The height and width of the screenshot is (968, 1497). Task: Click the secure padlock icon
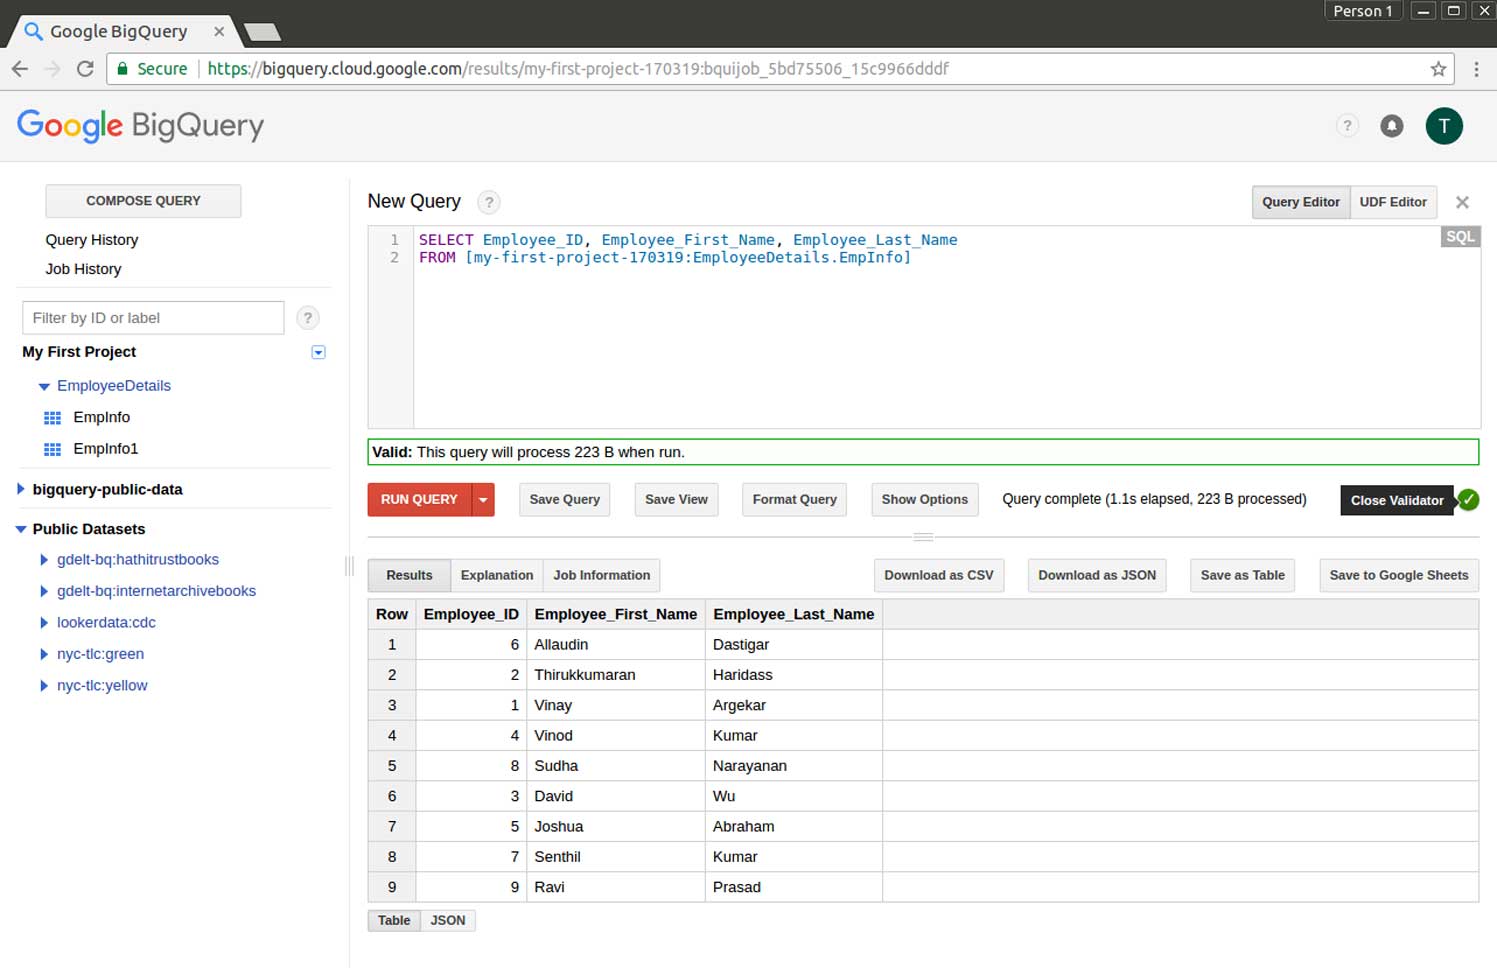tap(123, 69)
